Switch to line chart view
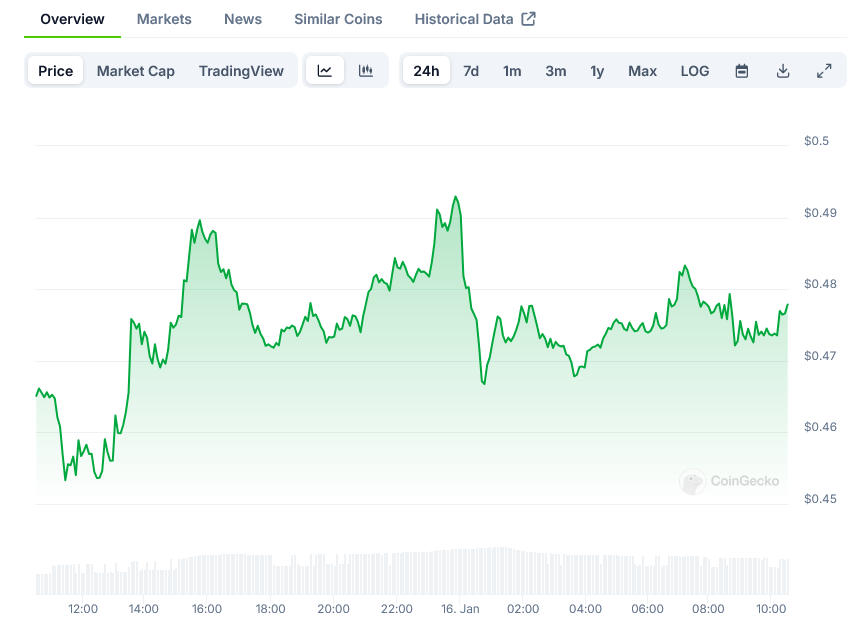 [325, 71]
